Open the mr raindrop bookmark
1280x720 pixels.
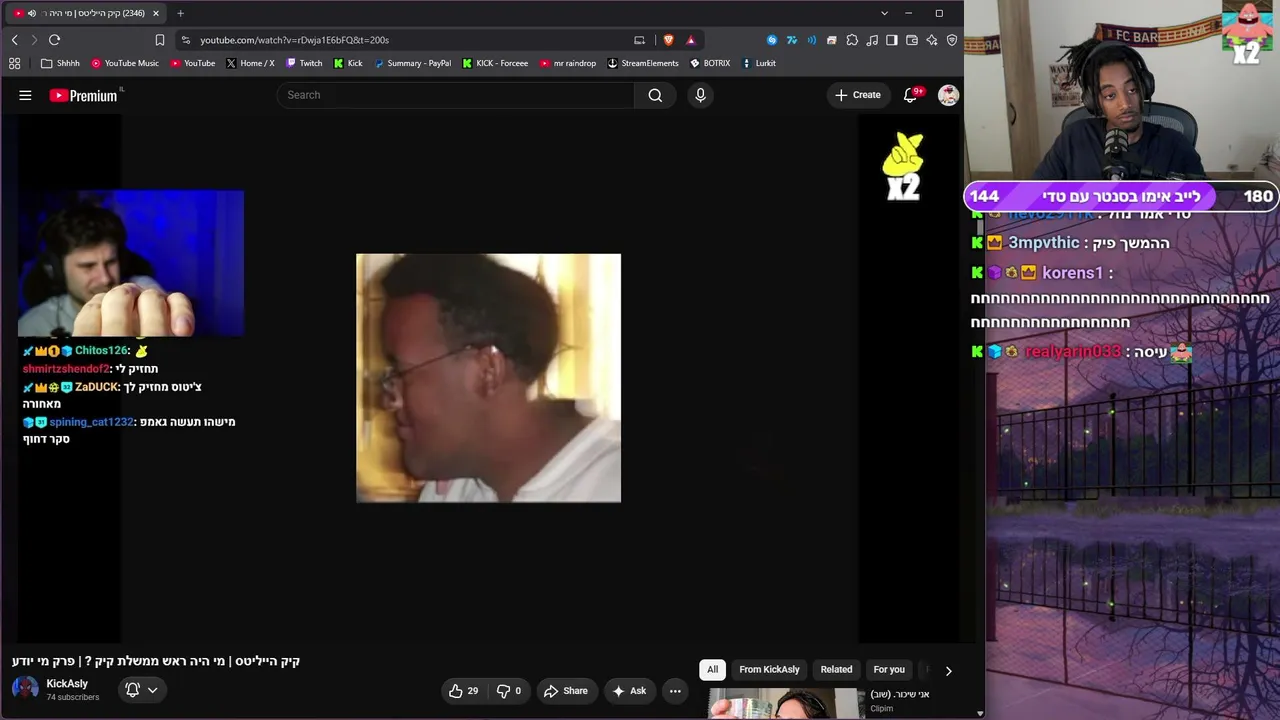[568, 63]
